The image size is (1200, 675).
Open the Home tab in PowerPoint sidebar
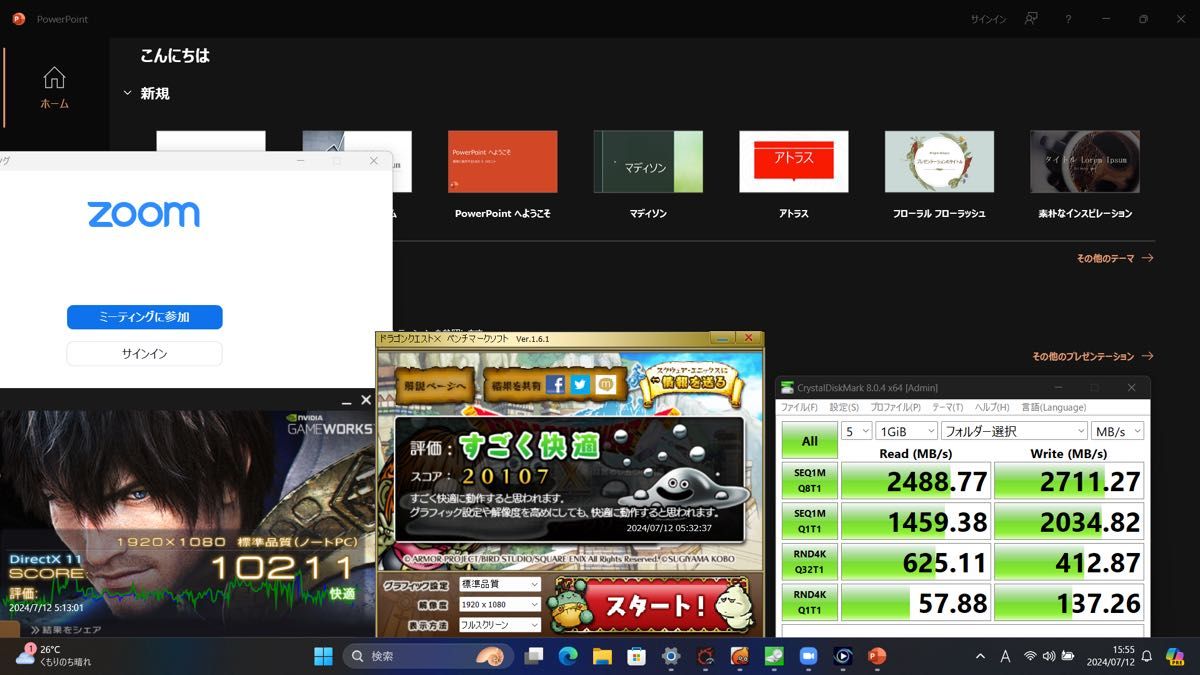point(54,88)
